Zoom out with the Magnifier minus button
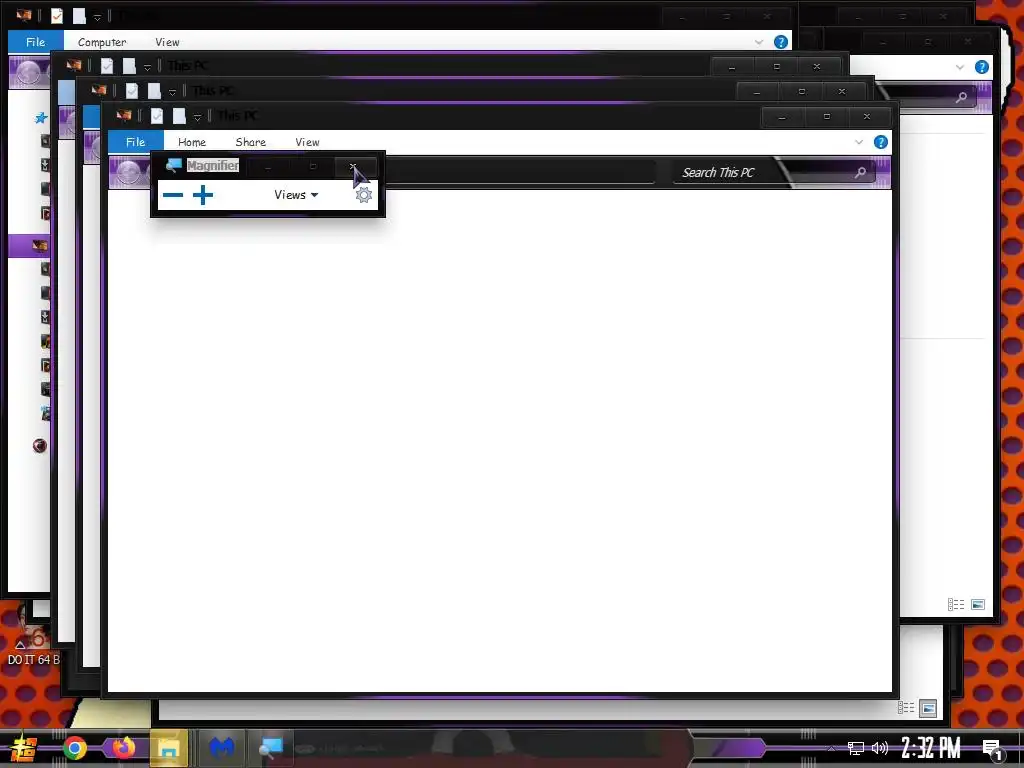 (172, 195)
